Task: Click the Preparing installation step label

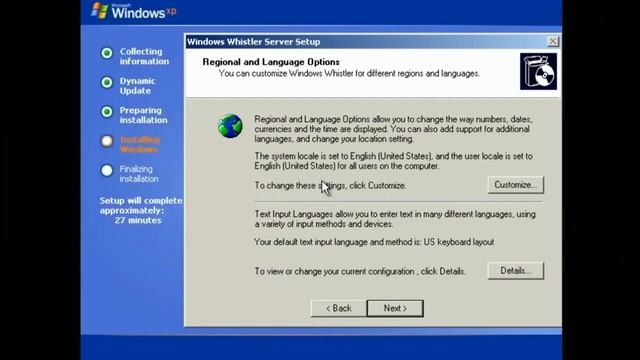Action: 143,115
